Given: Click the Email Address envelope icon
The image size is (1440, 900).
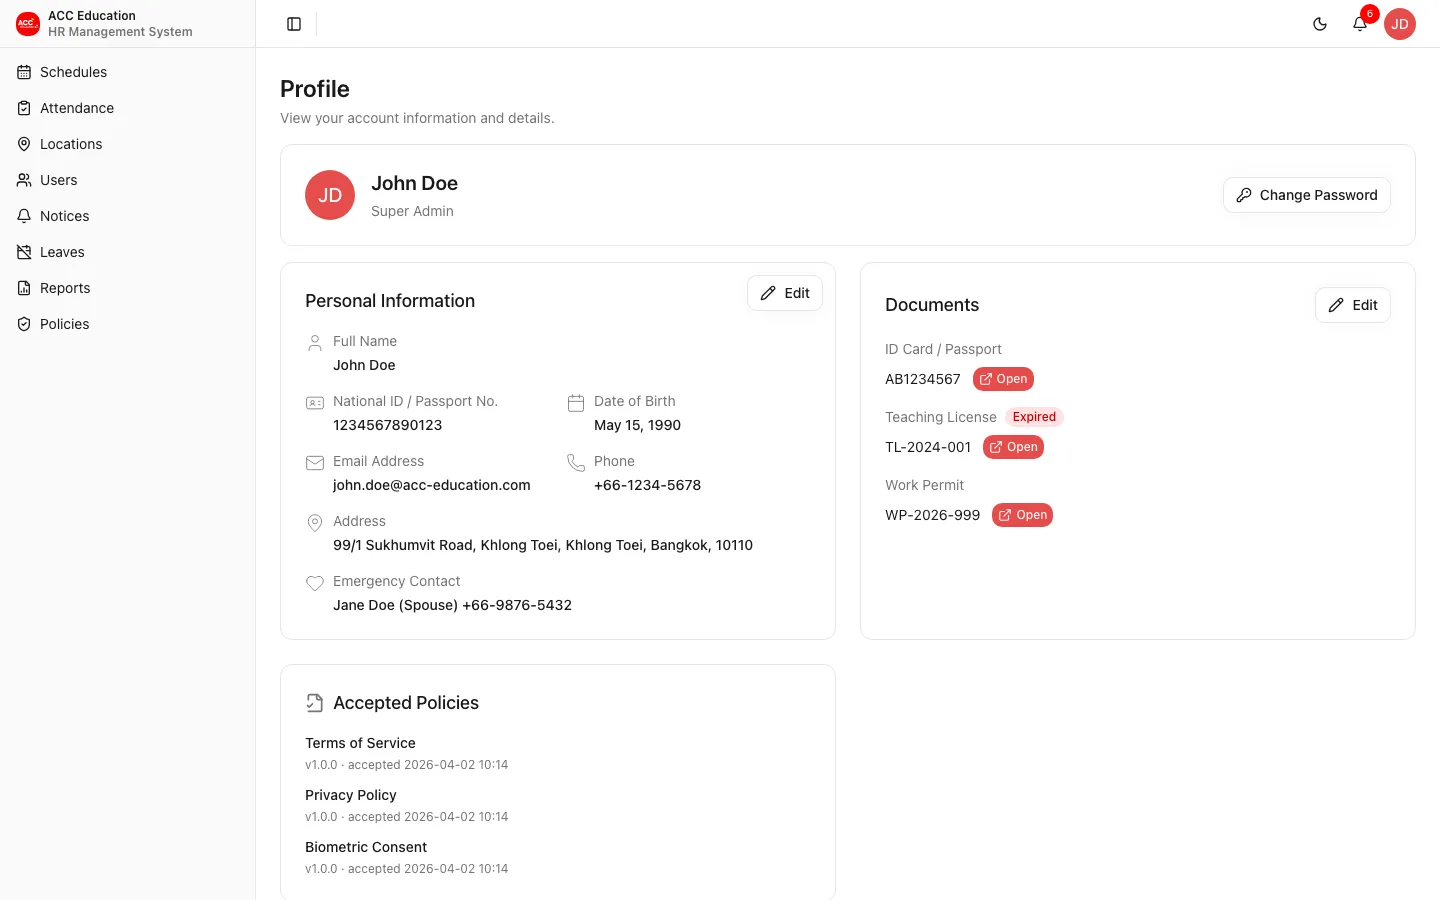Looking at the screenshot, I should coord(315,463).
